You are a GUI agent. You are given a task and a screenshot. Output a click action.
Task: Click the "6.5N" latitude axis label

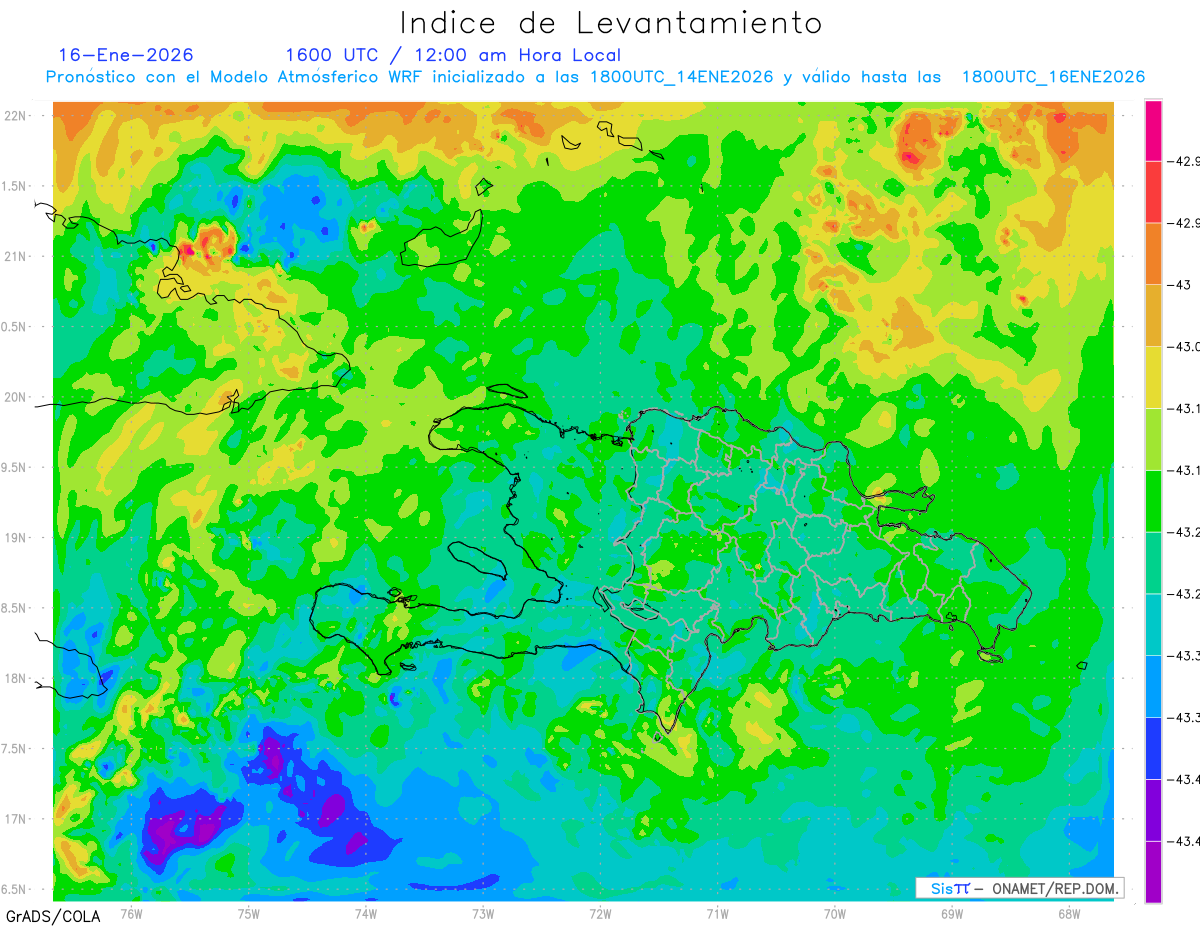click(x=15, y=889)
